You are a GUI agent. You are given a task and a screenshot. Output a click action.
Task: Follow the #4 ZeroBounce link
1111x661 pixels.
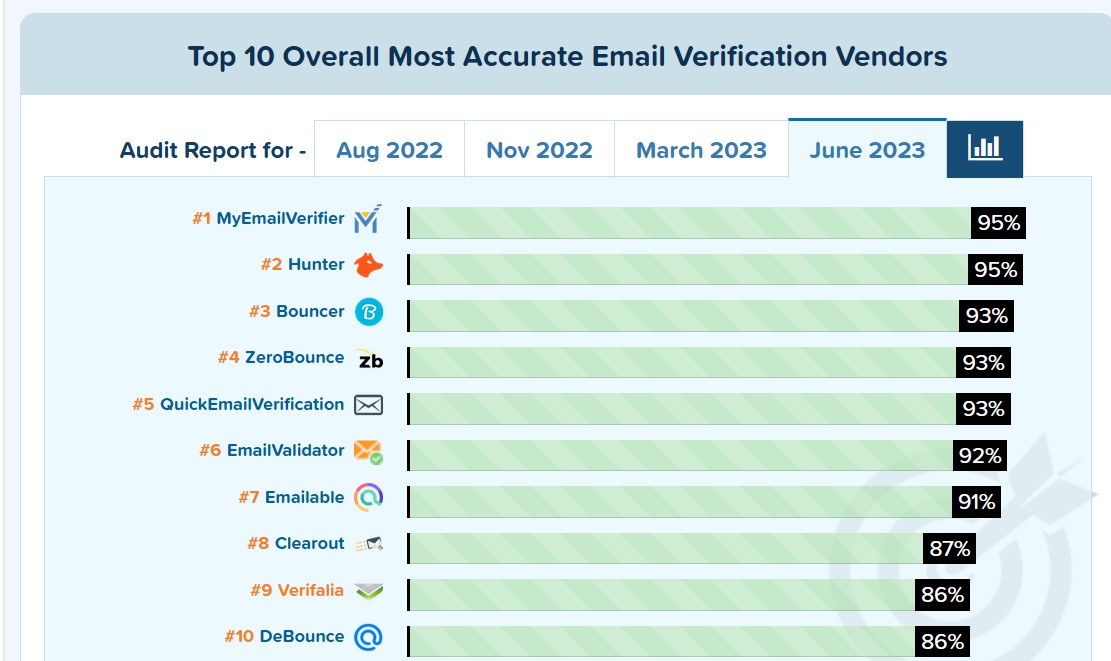coord(294,357)
